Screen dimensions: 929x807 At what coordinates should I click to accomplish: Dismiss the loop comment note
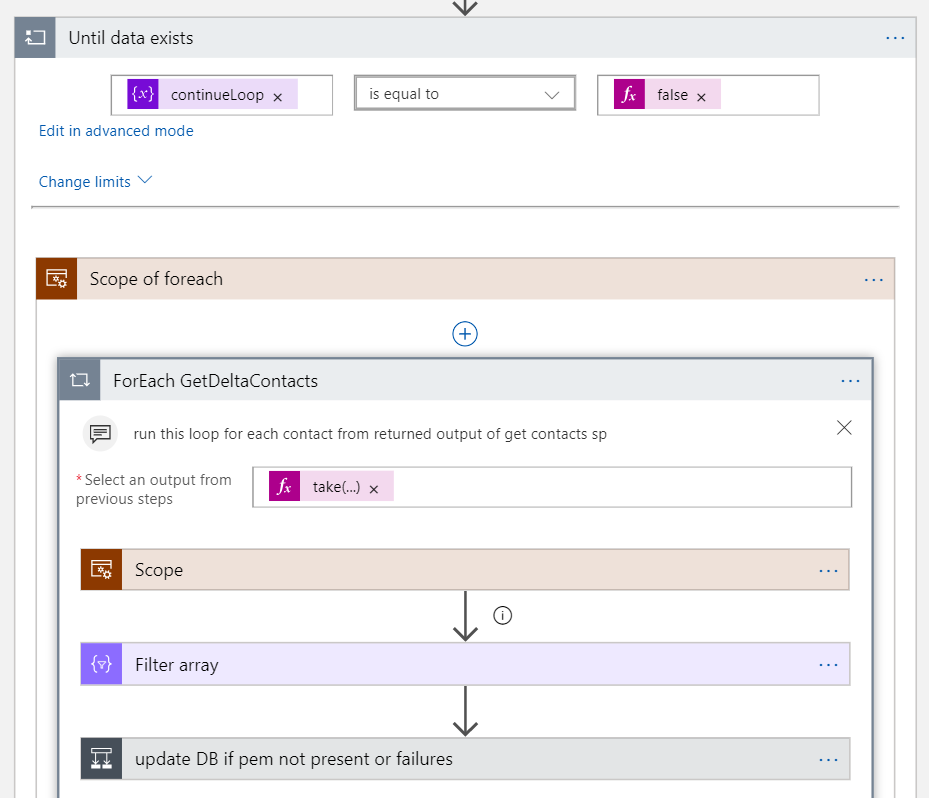[x=844, y=428]
